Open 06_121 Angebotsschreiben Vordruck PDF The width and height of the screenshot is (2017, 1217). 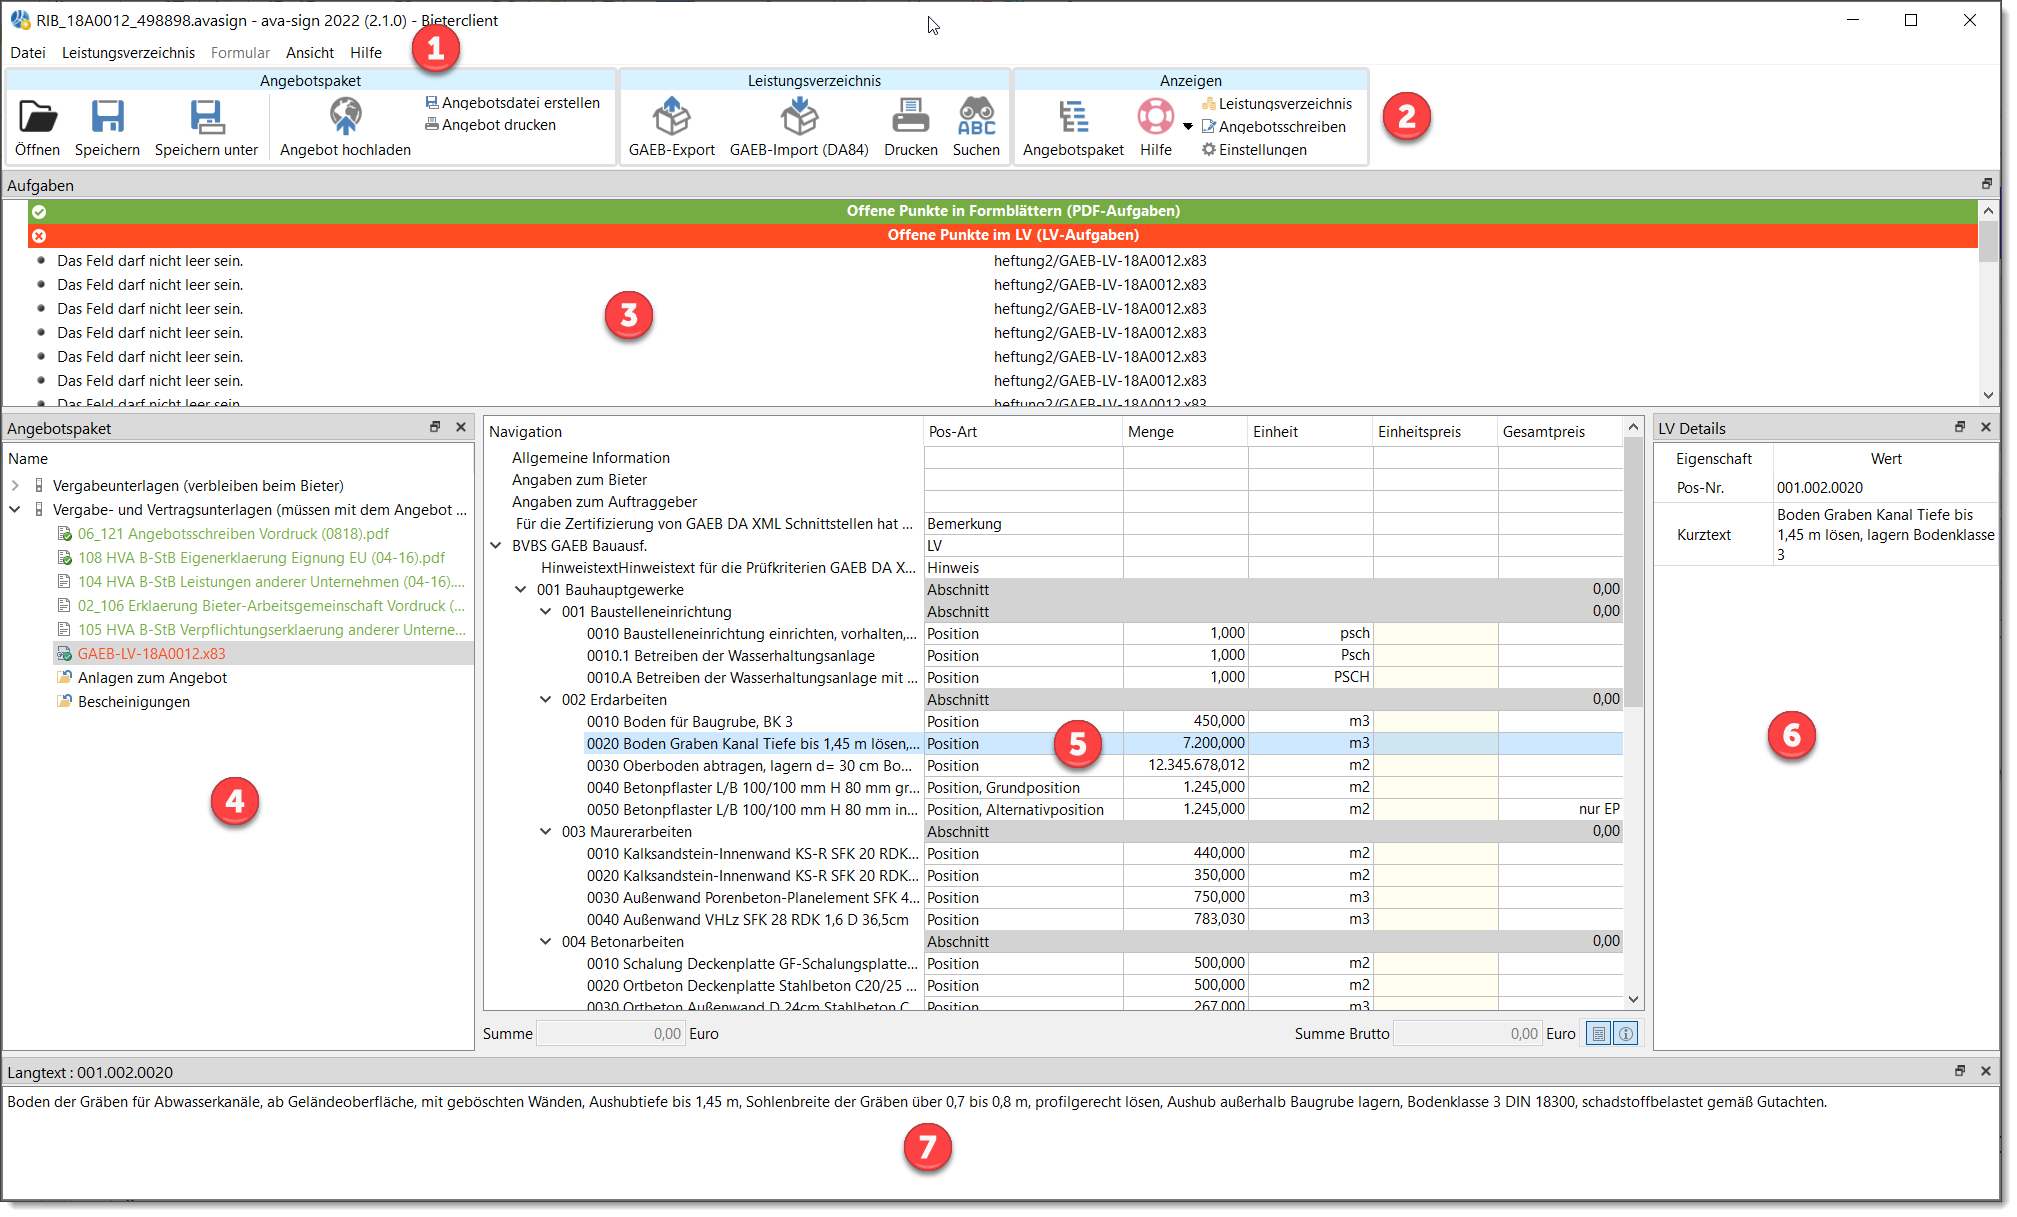pyautogui.click(x=233, y=534)
